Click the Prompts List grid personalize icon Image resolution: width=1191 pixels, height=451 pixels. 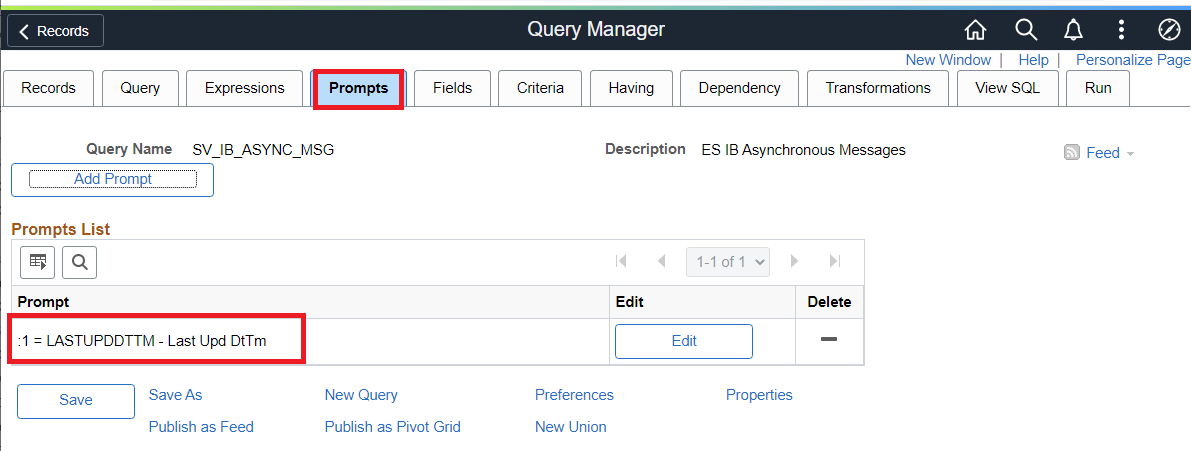(x=38, y=262)
